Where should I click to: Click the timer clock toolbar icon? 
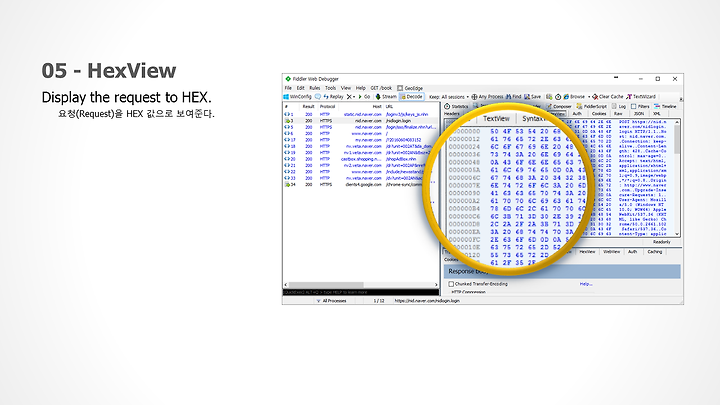558,97
